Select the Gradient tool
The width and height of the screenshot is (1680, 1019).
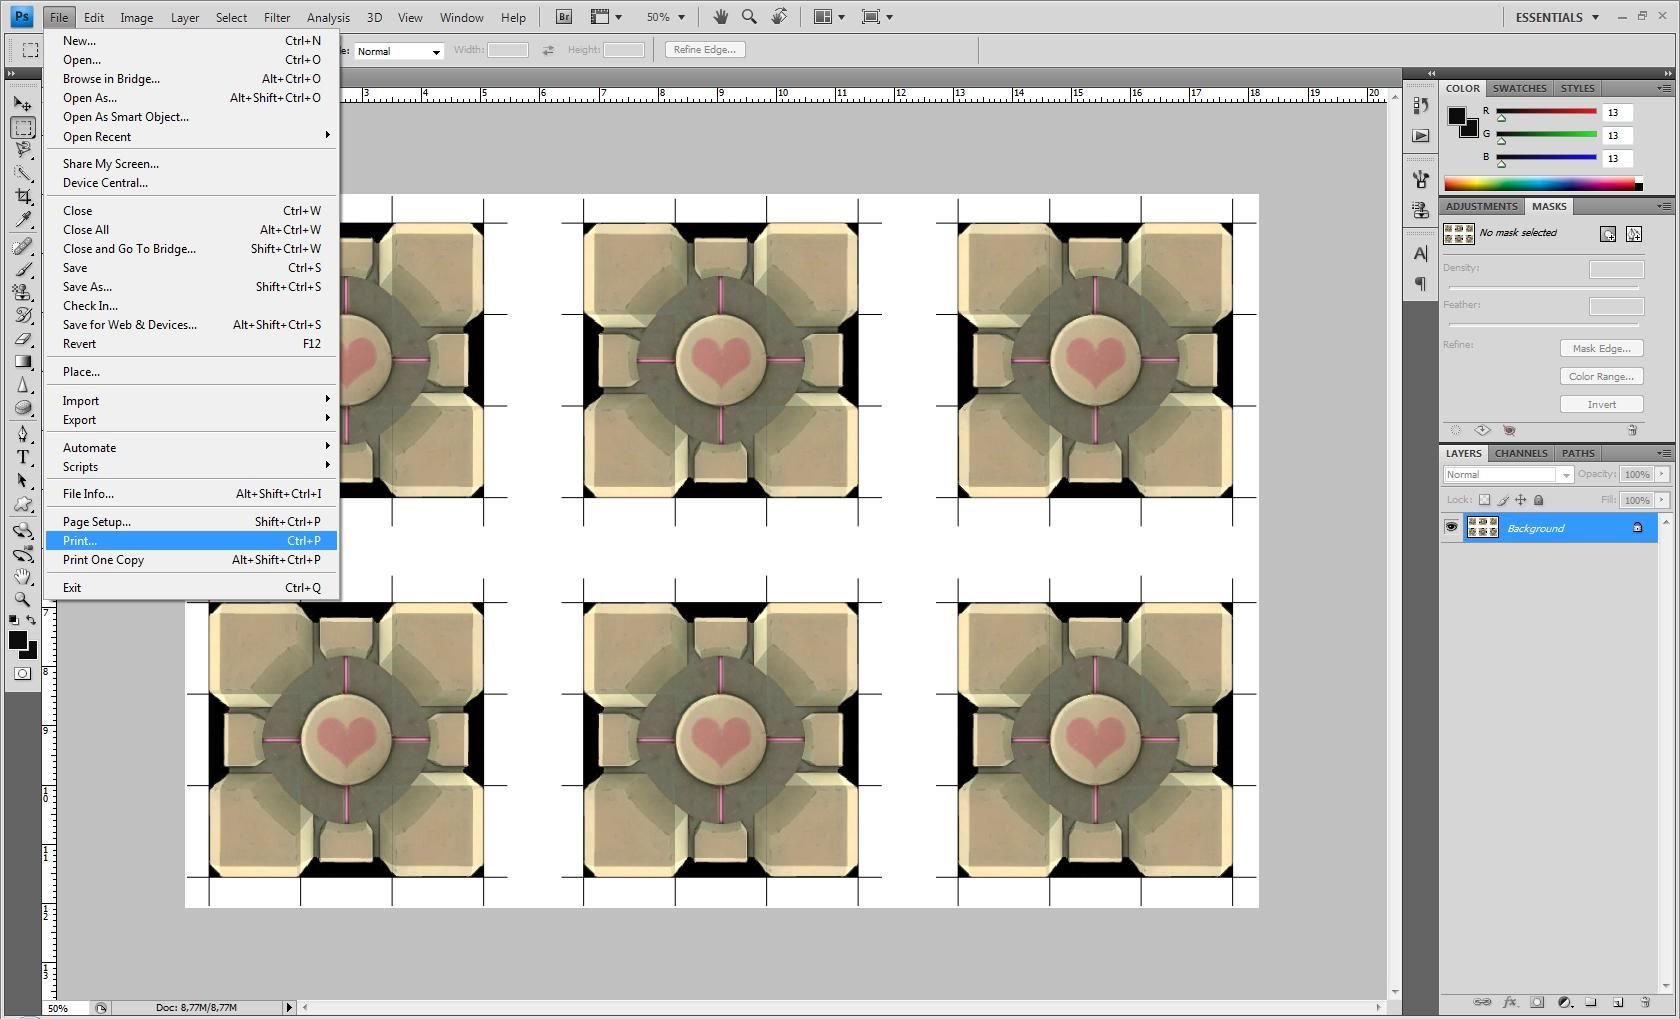(23, 361)
